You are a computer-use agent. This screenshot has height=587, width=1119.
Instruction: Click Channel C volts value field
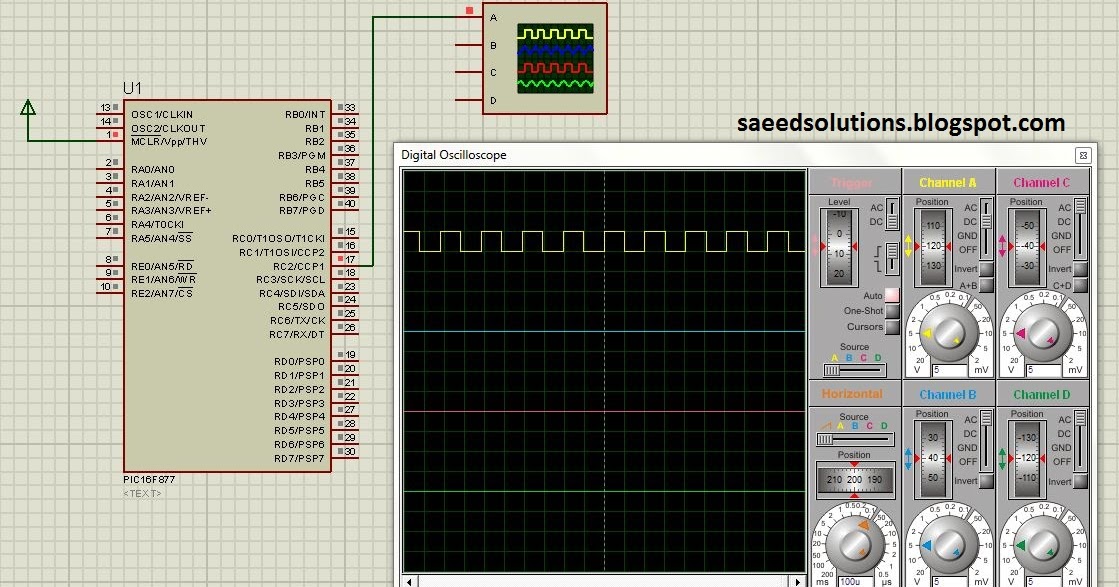[1043, 369]
